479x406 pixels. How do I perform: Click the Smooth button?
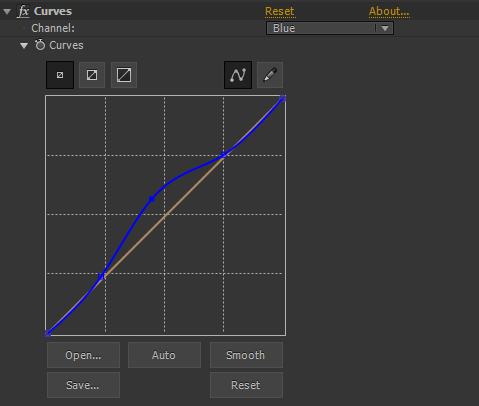[246, 355]
